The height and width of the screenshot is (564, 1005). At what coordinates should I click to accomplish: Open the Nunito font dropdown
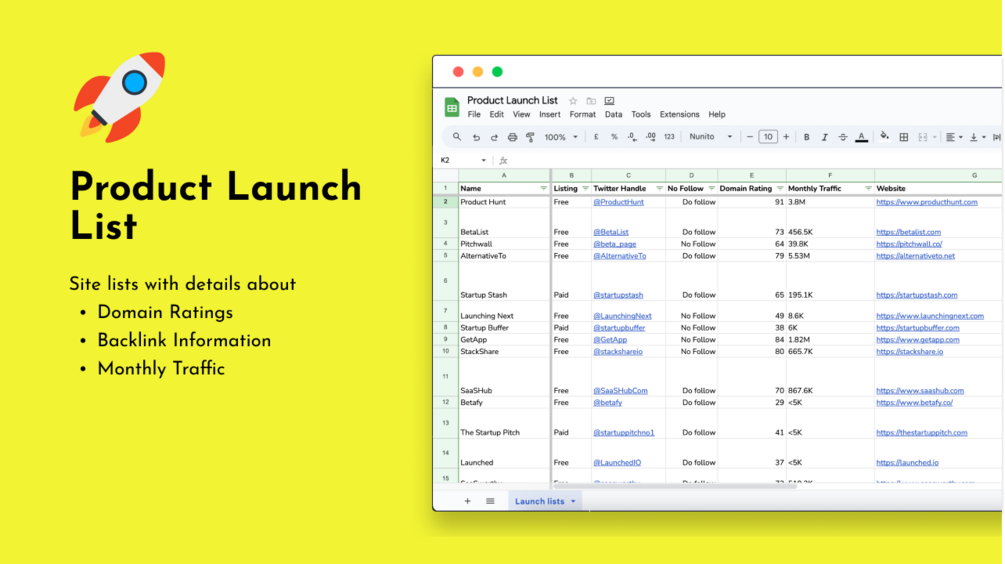coord(710,137)
